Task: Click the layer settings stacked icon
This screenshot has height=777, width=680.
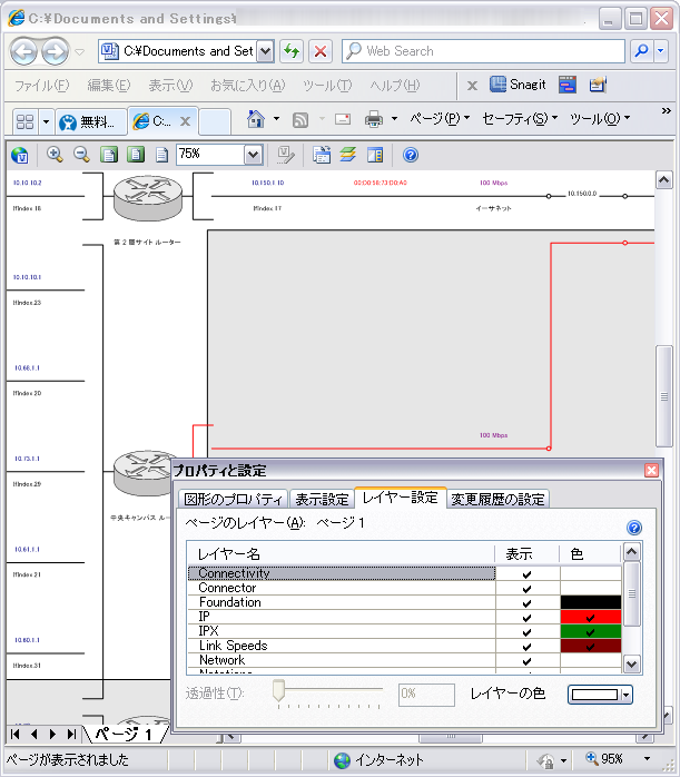Action: pyautogui.click(x=348, y=155)
